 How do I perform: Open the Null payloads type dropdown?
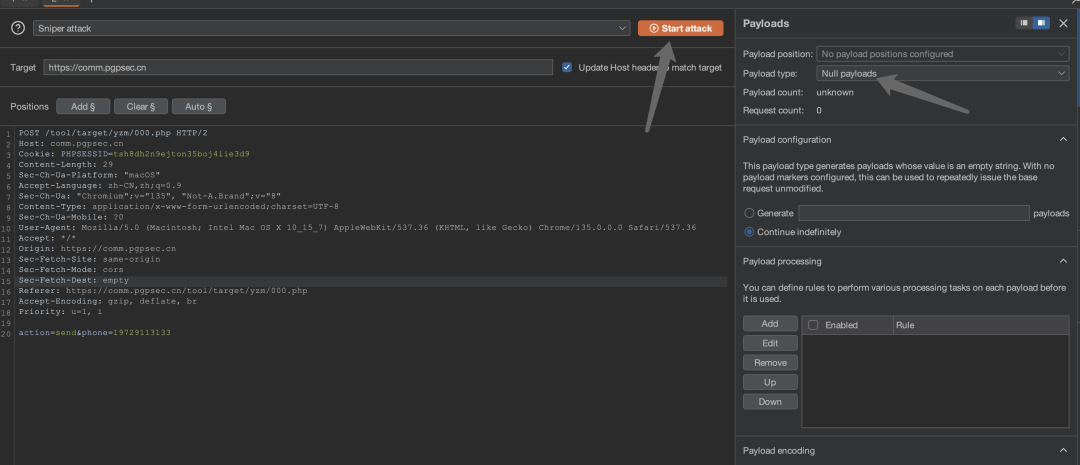pyautogui.click(x=942, y=73)
